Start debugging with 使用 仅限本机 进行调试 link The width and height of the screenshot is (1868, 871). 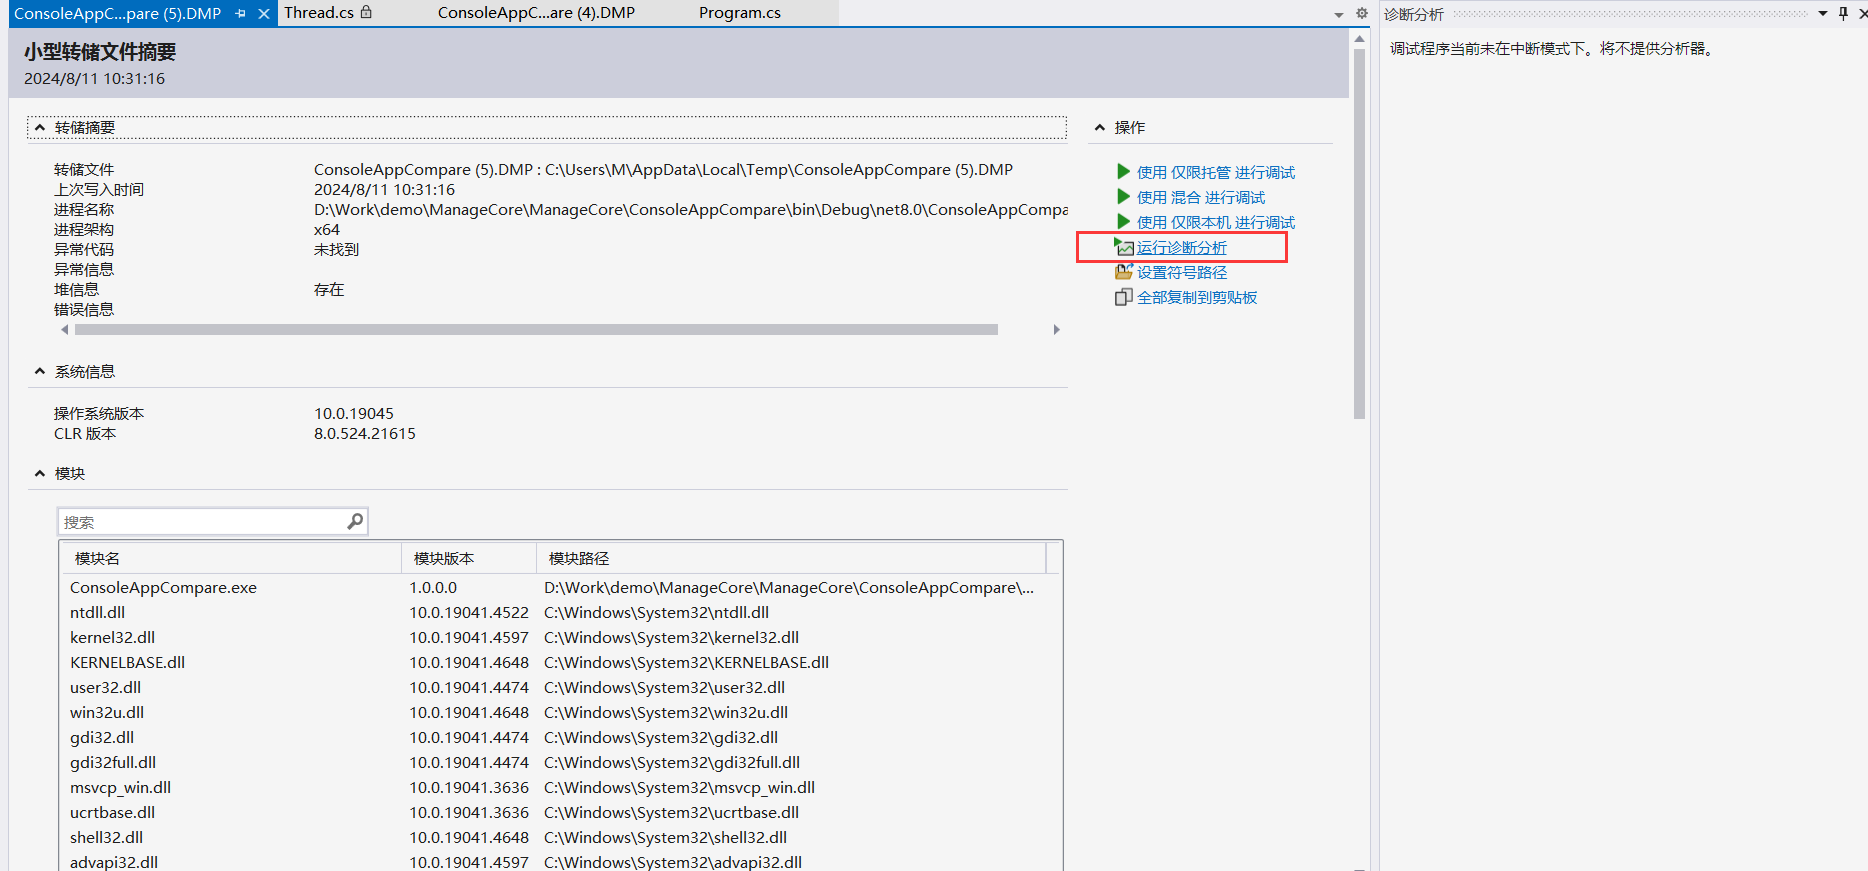(x=1216, y=222)
